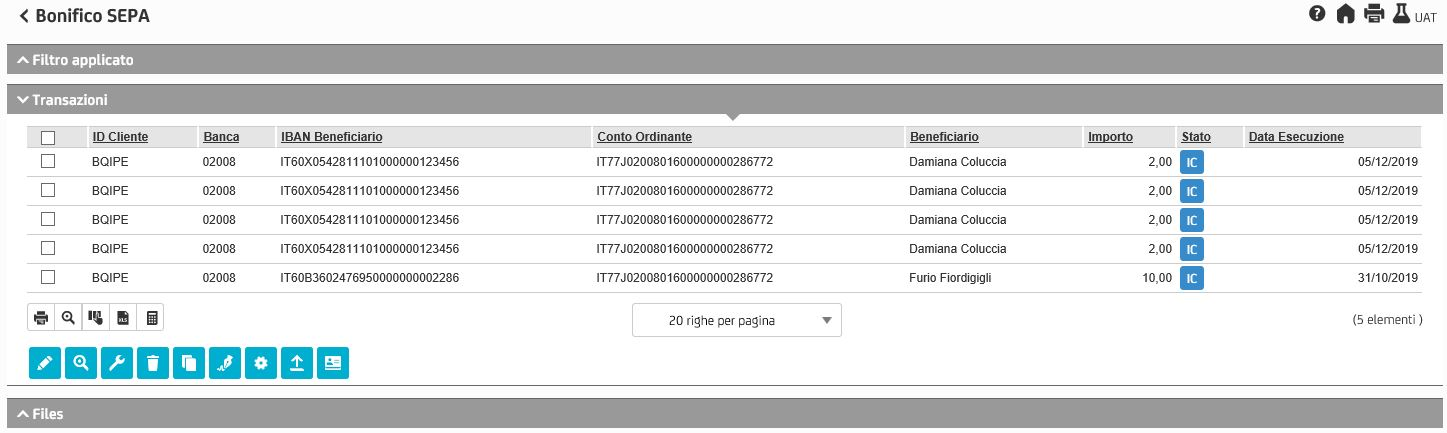Tick checkbox for Furio Fiordigigli row
The height and width of the screenshot is (433, 1447).
pyautogui.click(x=48, y=277)
